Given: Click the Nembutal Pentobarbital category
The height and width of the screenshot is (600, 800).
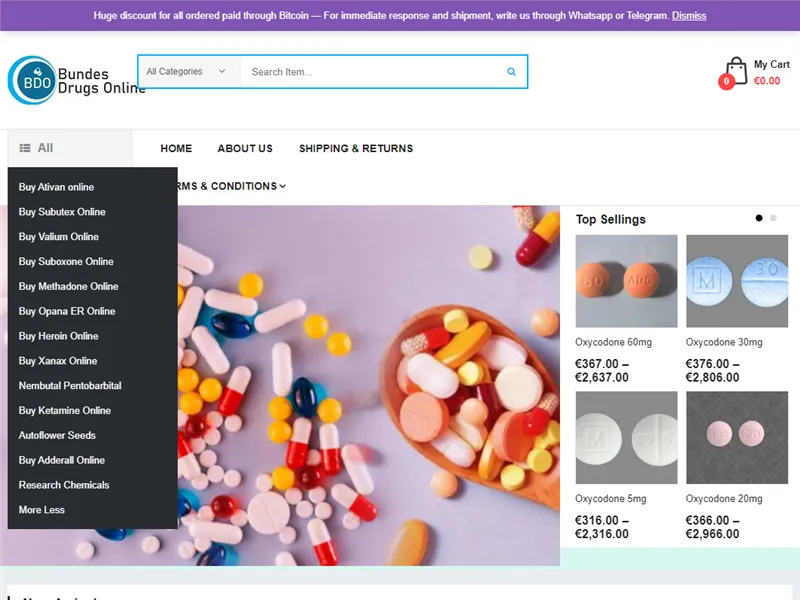Looking at the screenshot, I should (x=69, y=386).
